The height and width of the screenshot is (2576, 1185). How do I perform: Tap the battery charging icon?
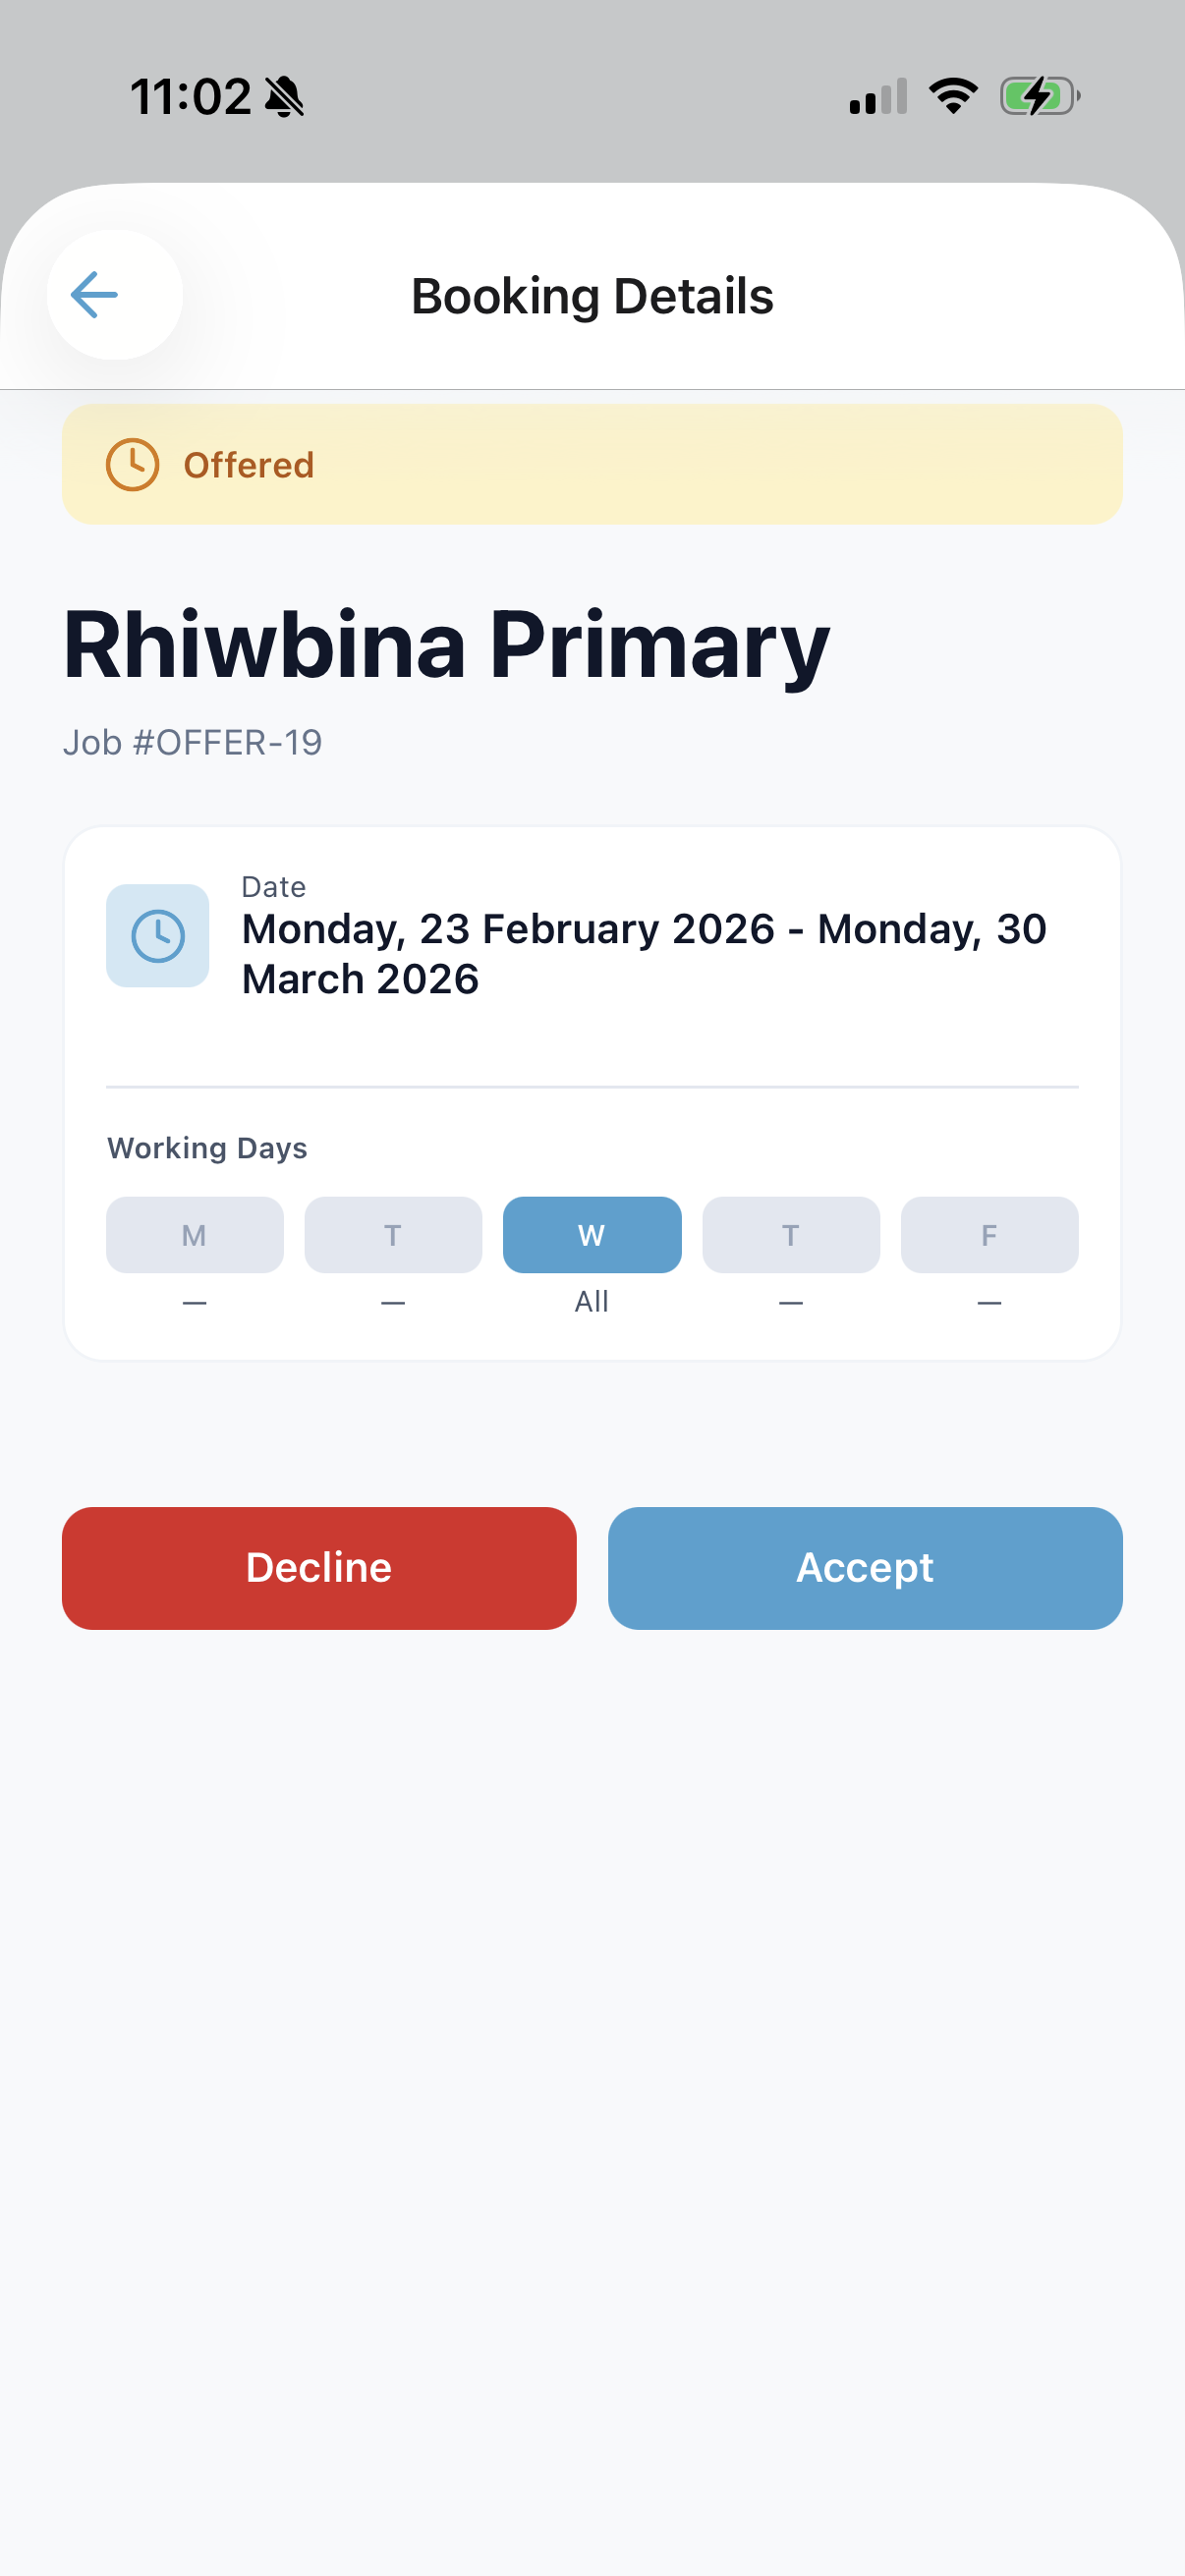tap(1041, 96)
